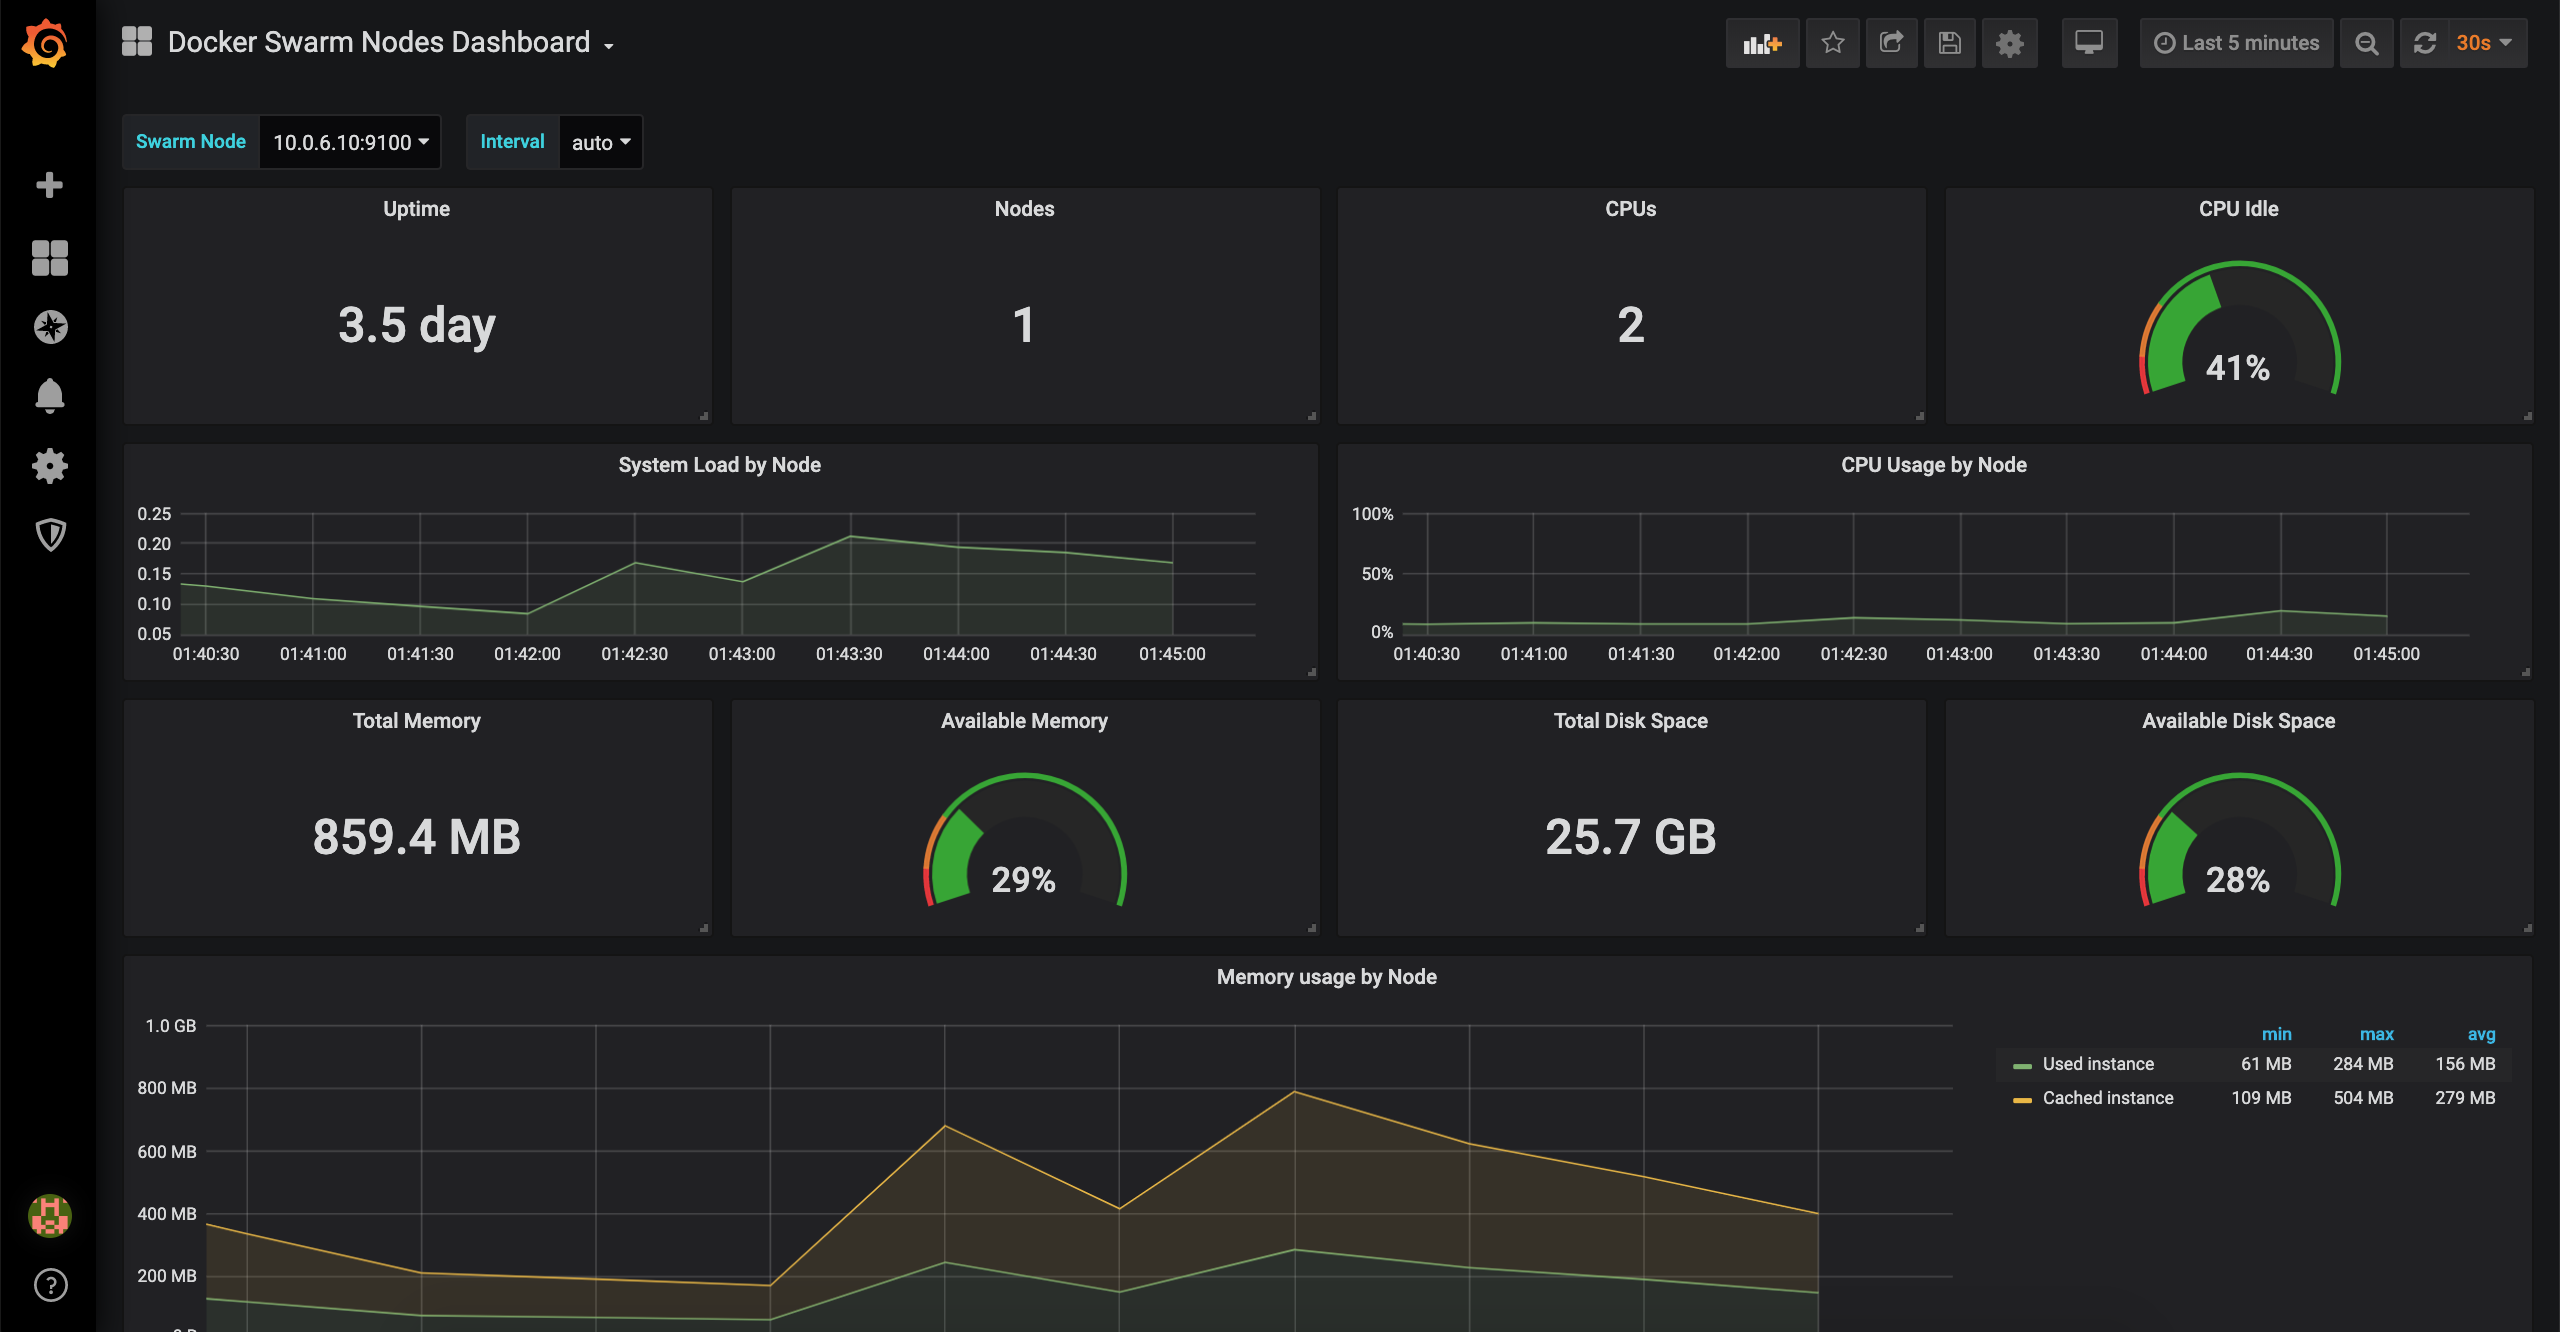Open CPU Usage by Node panel menu

point(1934,465)
